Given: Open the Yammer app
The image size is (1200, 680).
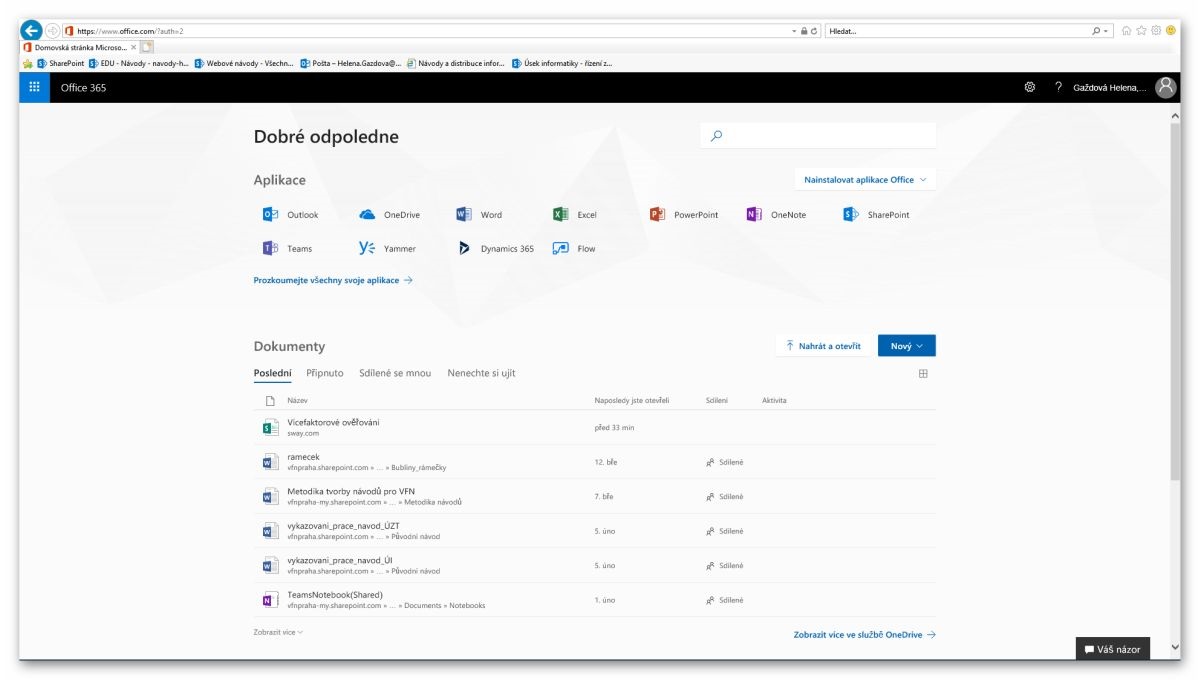Looking at the screenshot, I should coord(387,248).
